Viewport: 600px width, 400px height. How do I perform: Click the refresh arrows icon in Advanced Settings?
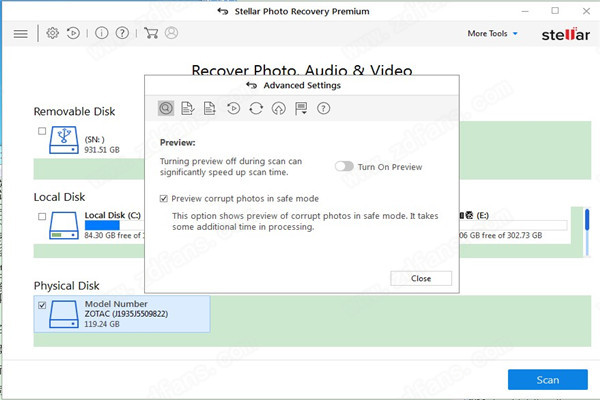256,109
